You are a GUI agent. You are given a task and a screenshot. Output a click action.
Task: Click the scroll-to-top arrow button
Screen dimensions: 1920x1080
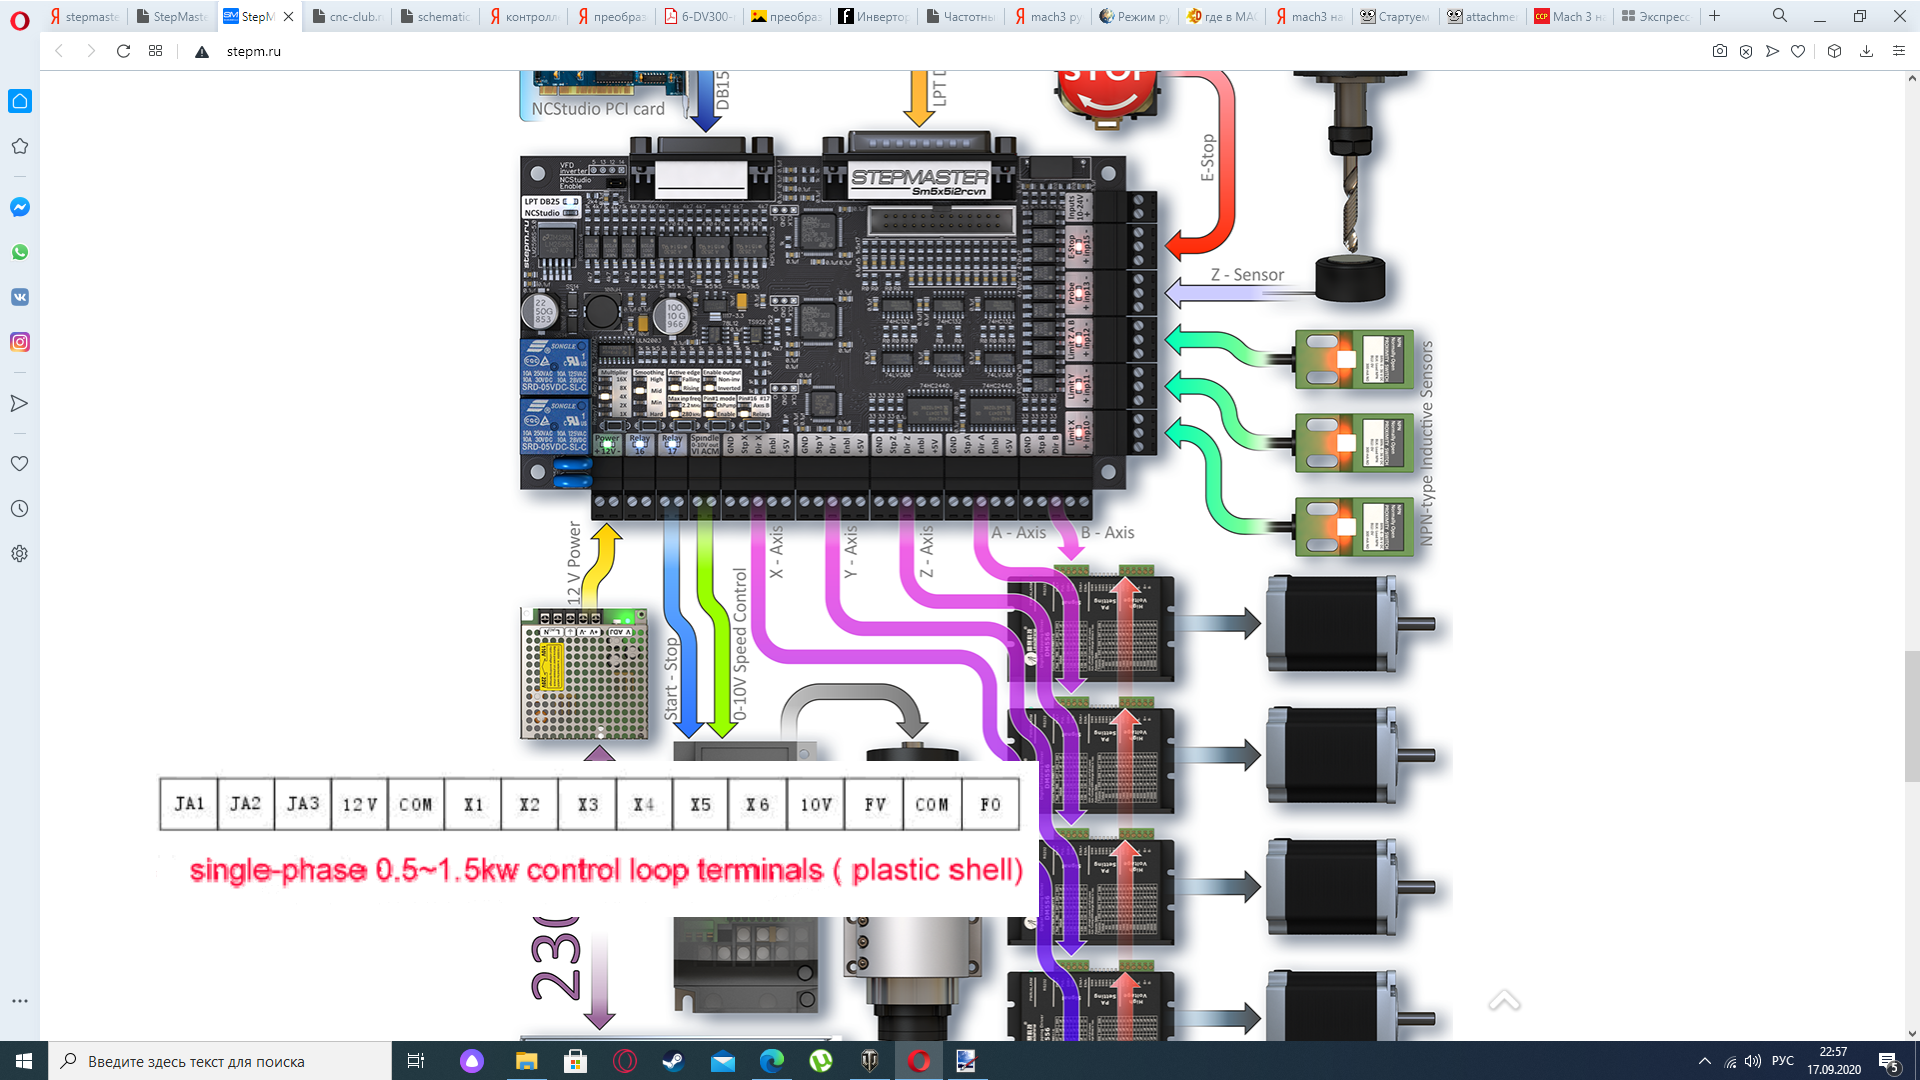coord(1504,1001)
